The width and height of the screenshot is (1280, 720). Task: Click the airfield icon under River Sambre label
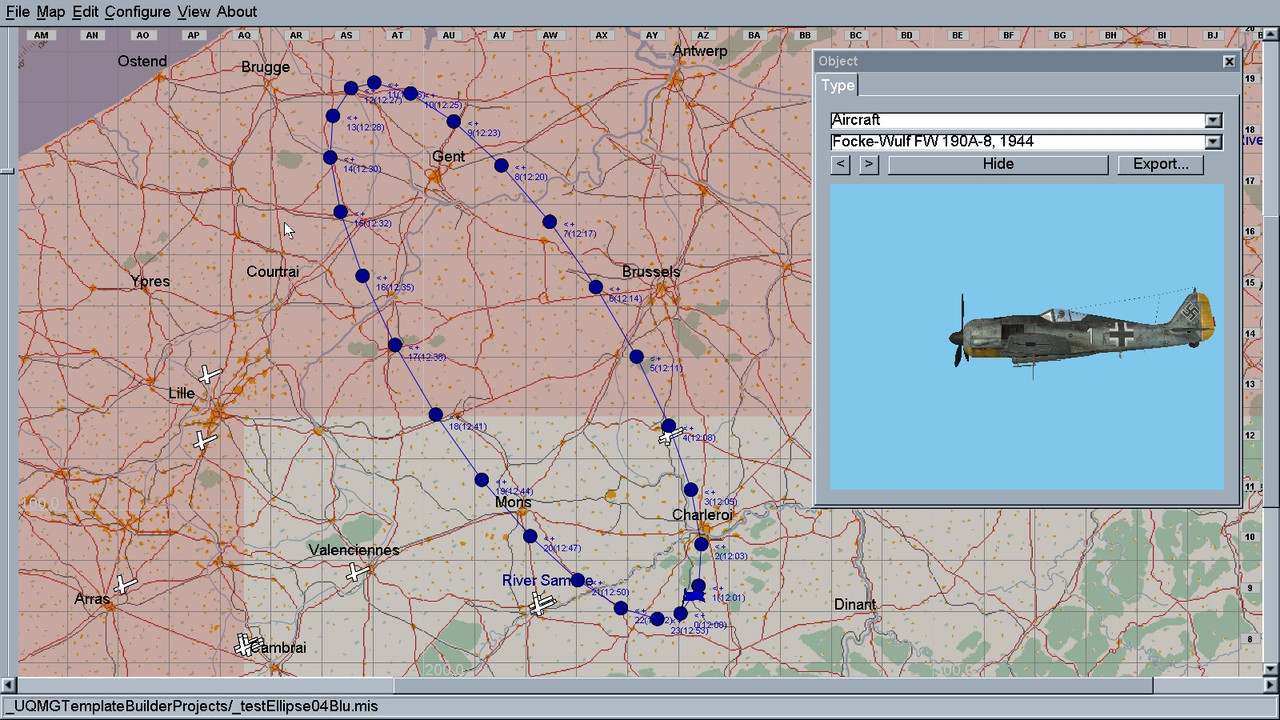pyautogui.click(x=541, y=604)
